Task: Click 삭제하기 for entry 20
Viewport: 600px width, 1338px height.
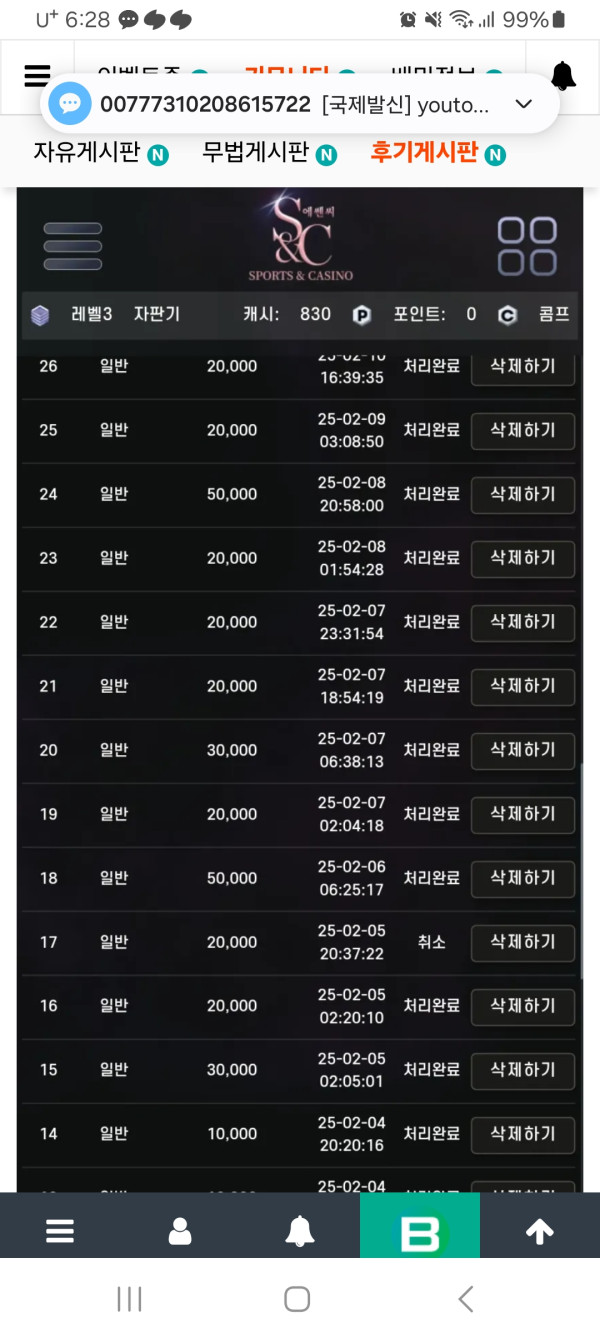Action: 523,750
